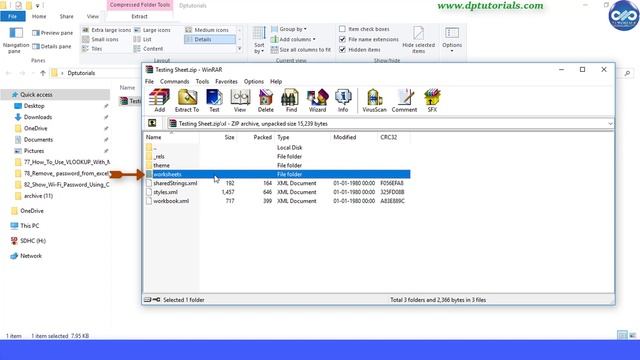This screenshot has width=640, height=360.
Task: Click the Navigation pane icon in Explorer
Action: tap(16, 40)
